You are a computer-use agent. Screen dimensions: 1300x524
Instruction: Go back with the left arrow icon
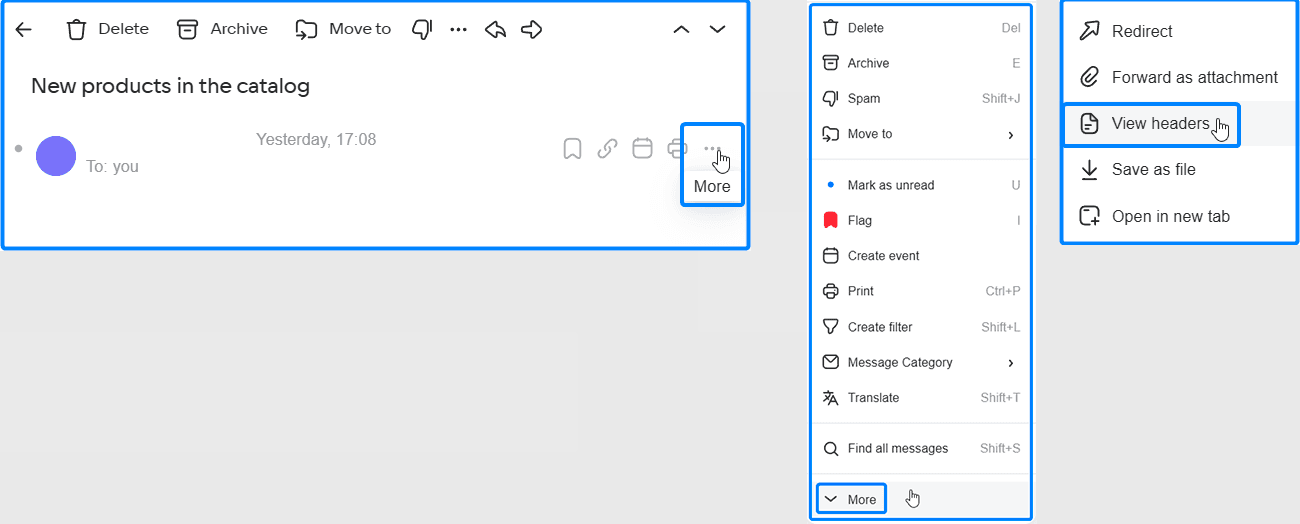tap(24, 29)
